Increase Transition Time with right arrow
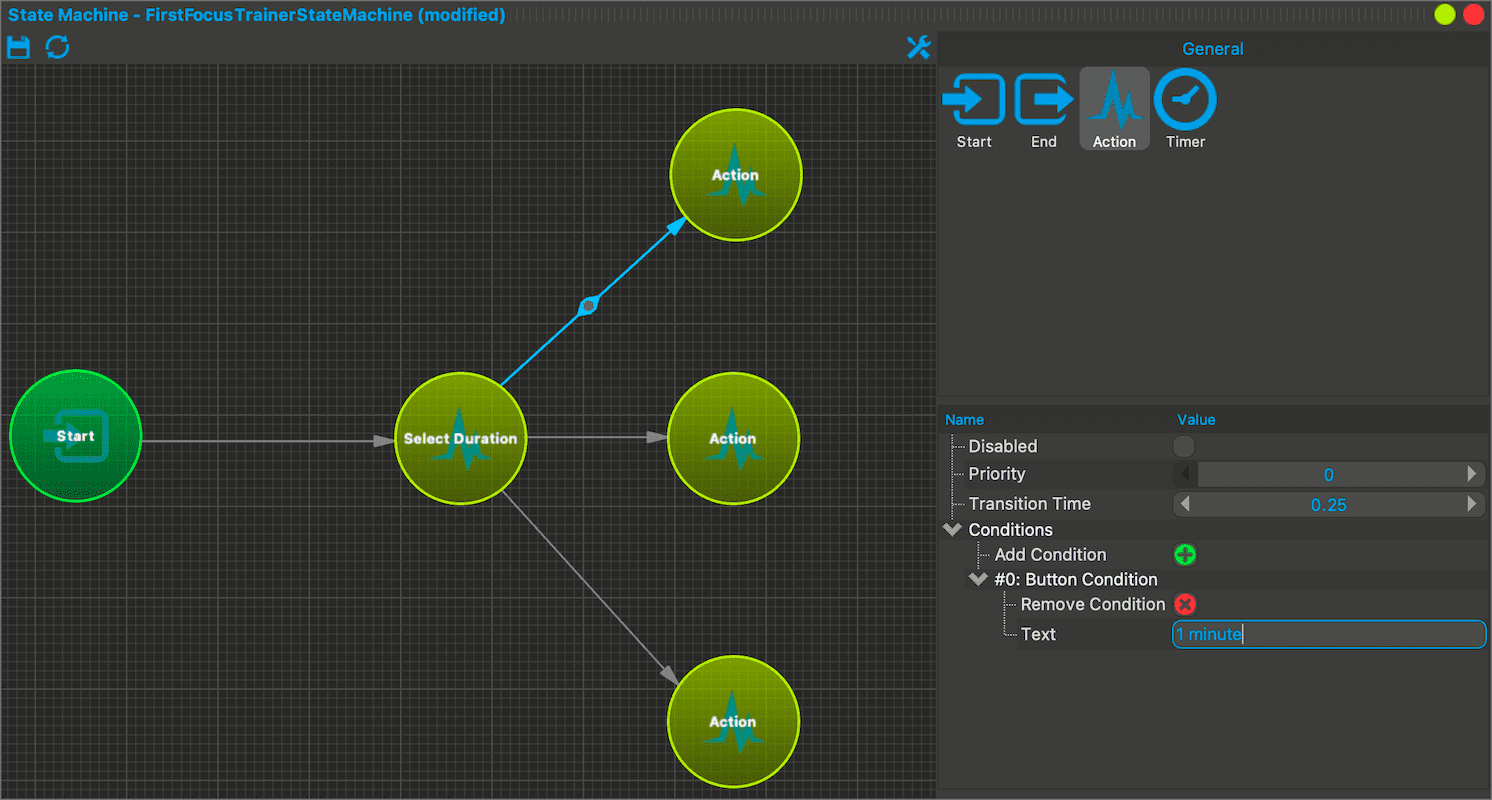The height and width of the screenshot is (800, 1492). (x=1472, y=504)
